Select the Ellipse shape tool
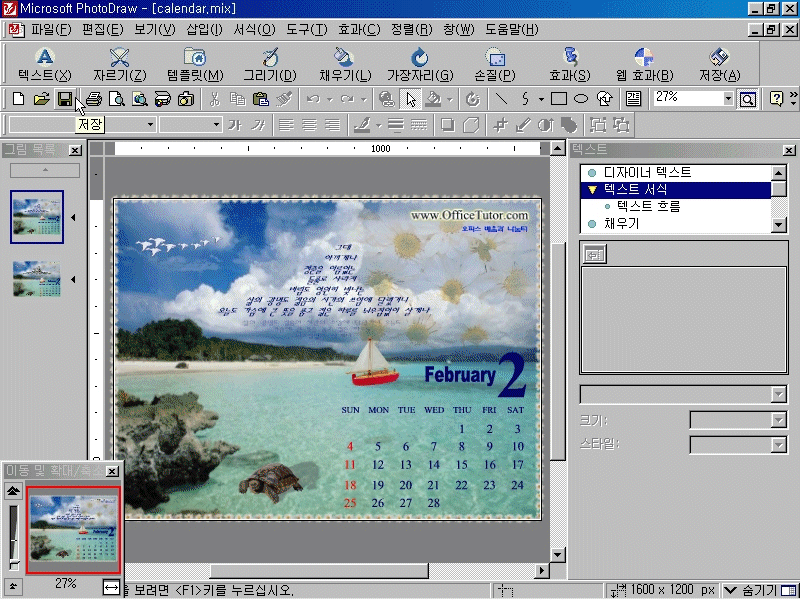Viewport: 800px width, 600px height. point(581,98)
